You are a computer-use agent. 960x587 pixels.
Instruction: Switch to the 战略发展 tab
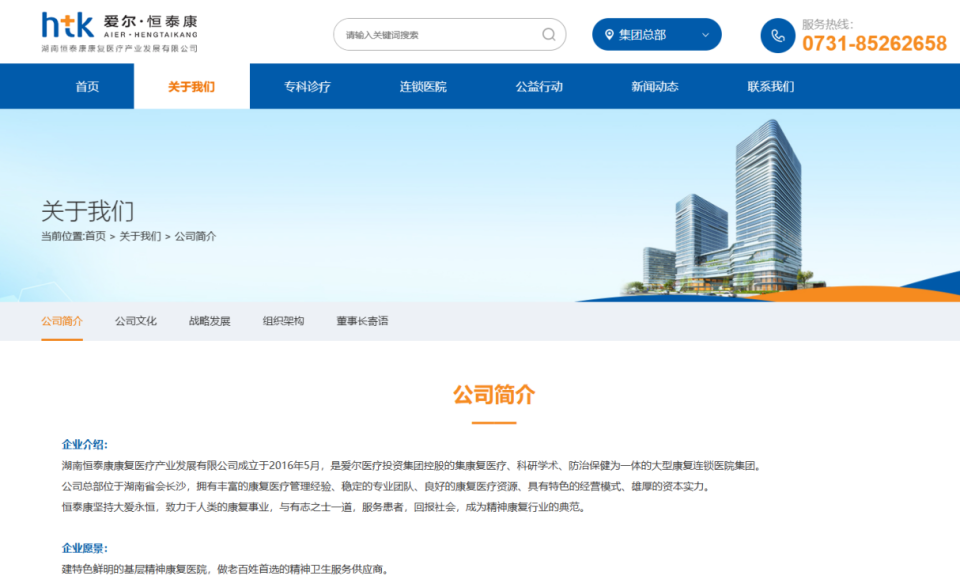point(209,321)
